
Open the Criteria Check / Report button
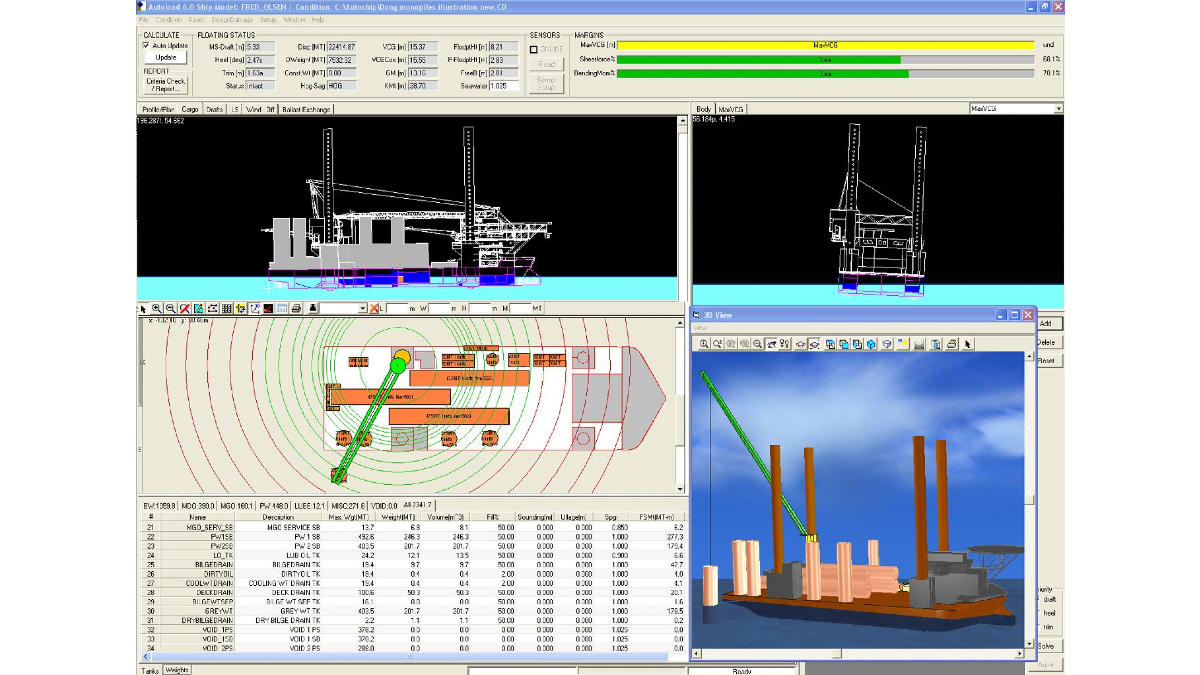pyautogui.click(x=165, y=85)
